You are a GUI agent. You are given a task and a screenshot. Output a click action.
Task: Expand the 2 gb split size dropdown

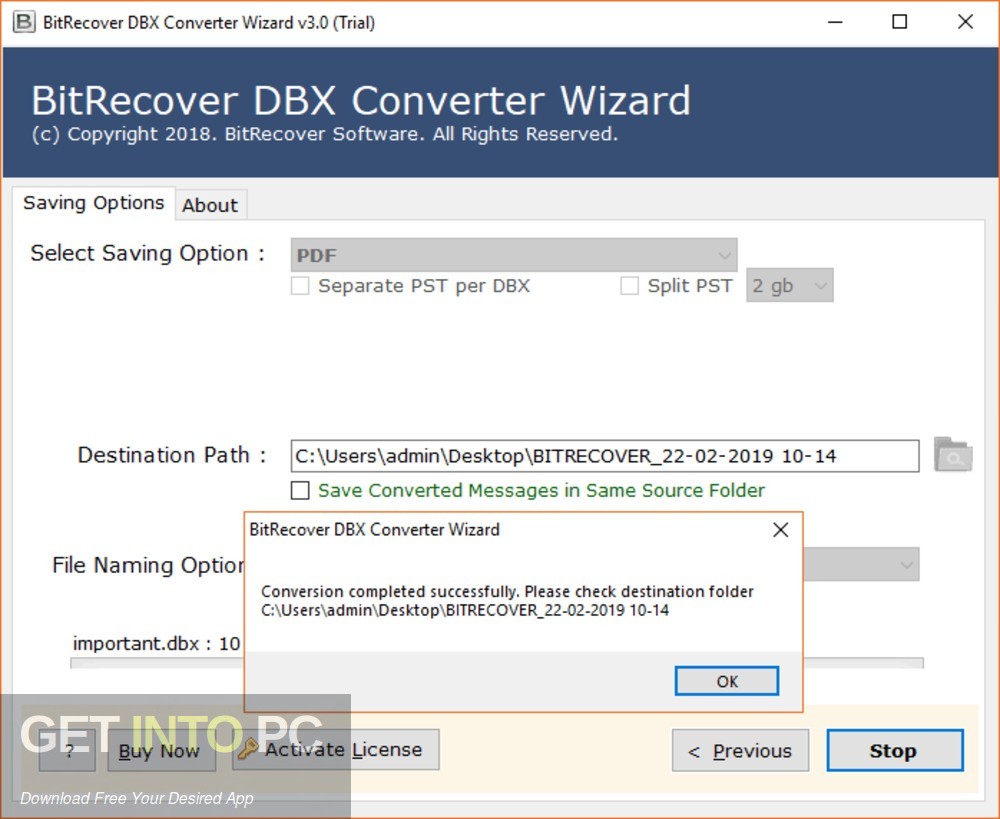pos(790,285)
